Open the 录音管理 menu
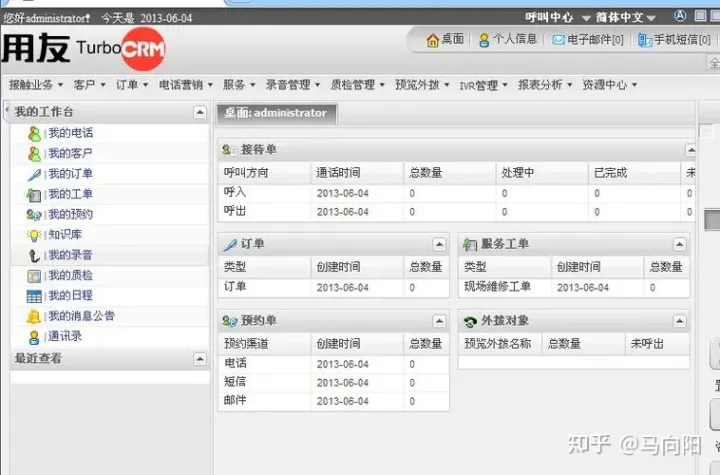 tap(292, 85)
